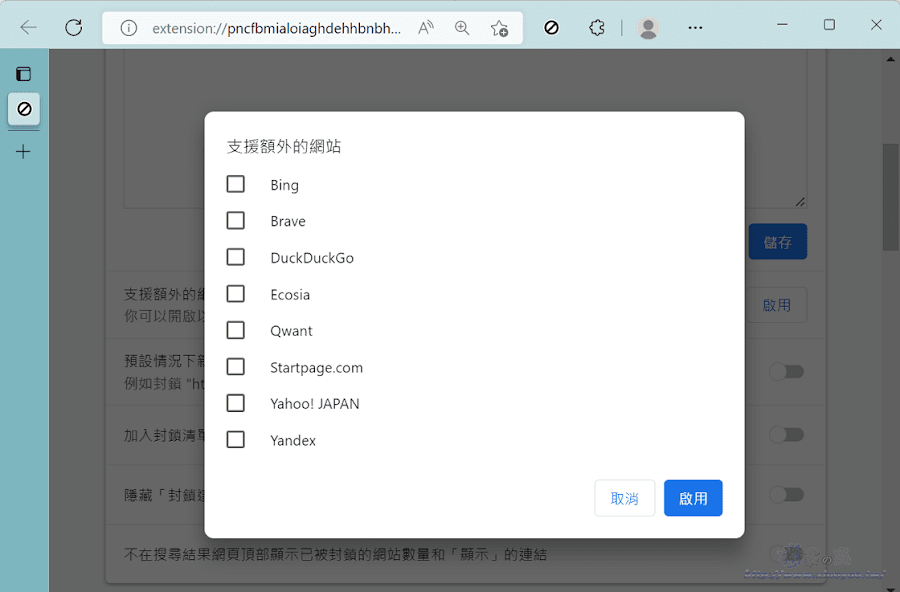Check the Bing checkbox

point(235,184)
